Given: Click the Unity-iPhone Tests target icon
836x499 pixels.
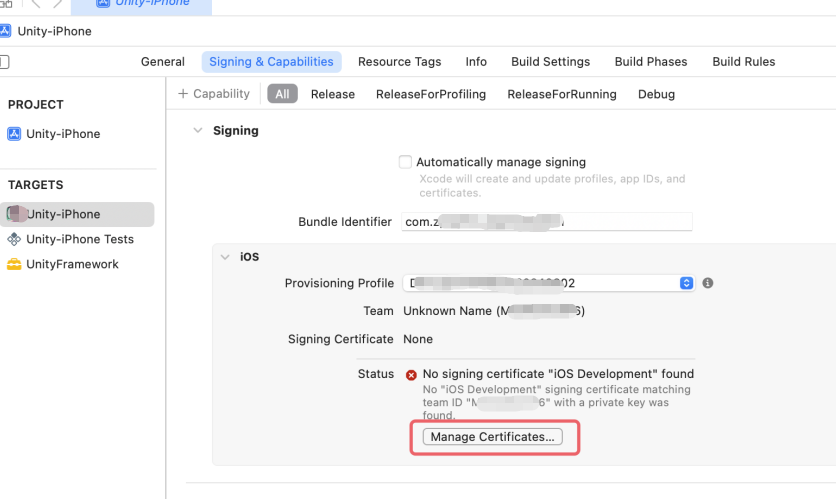Looking at the screenshot, I should 14,239.
